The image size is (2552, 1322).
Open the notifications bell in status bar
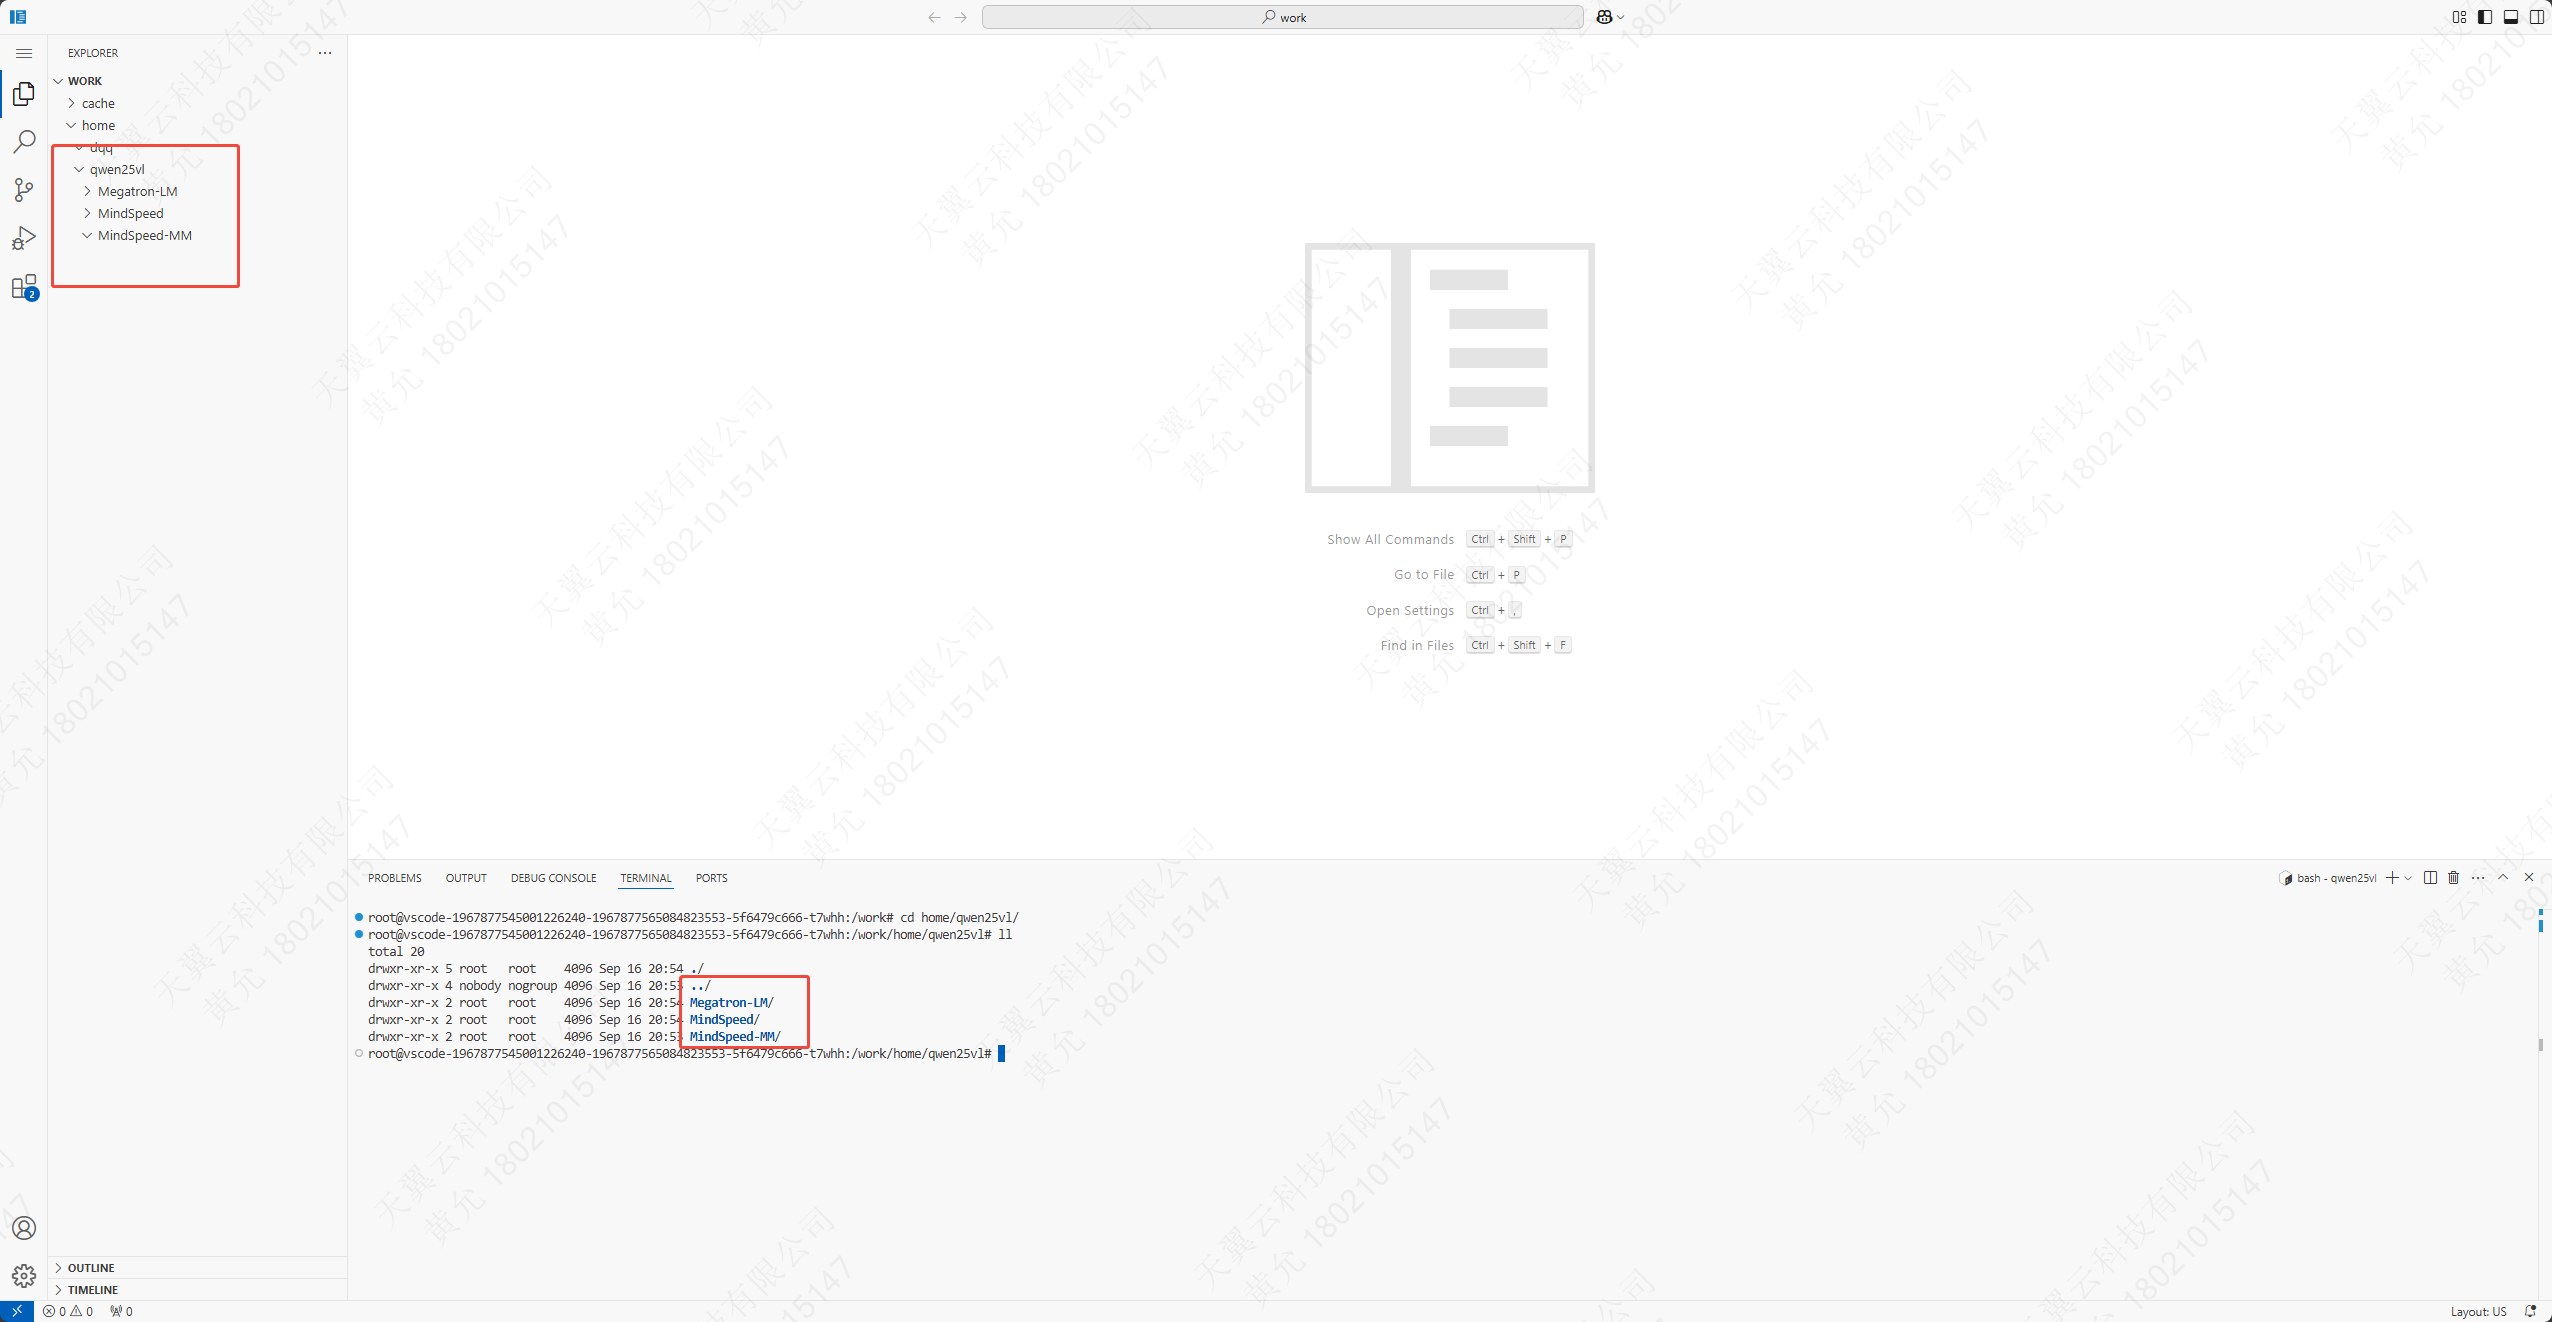pos(2531,1311)
